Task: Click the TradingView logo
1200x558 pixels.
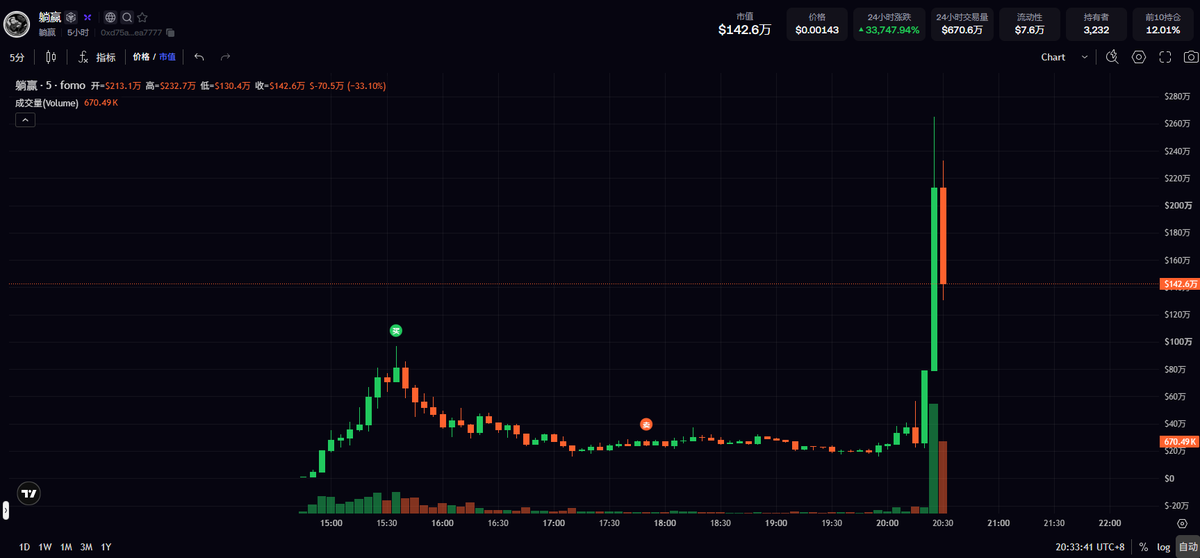Action: (29, 493)
